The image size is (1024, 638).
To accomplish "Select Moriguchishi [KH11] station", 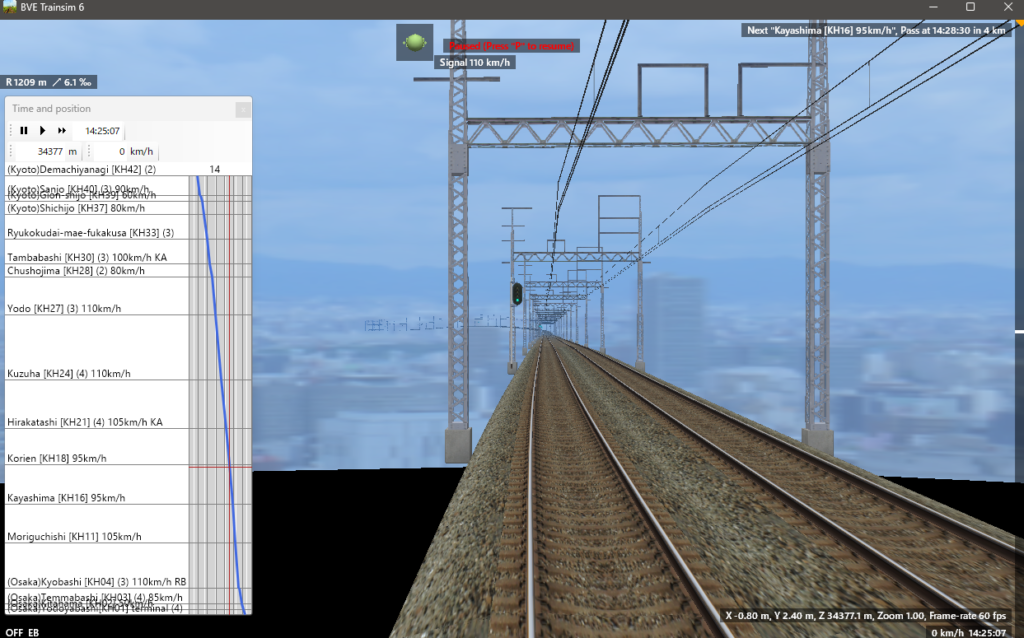I will pyautogui.click(x=74, y=536).
